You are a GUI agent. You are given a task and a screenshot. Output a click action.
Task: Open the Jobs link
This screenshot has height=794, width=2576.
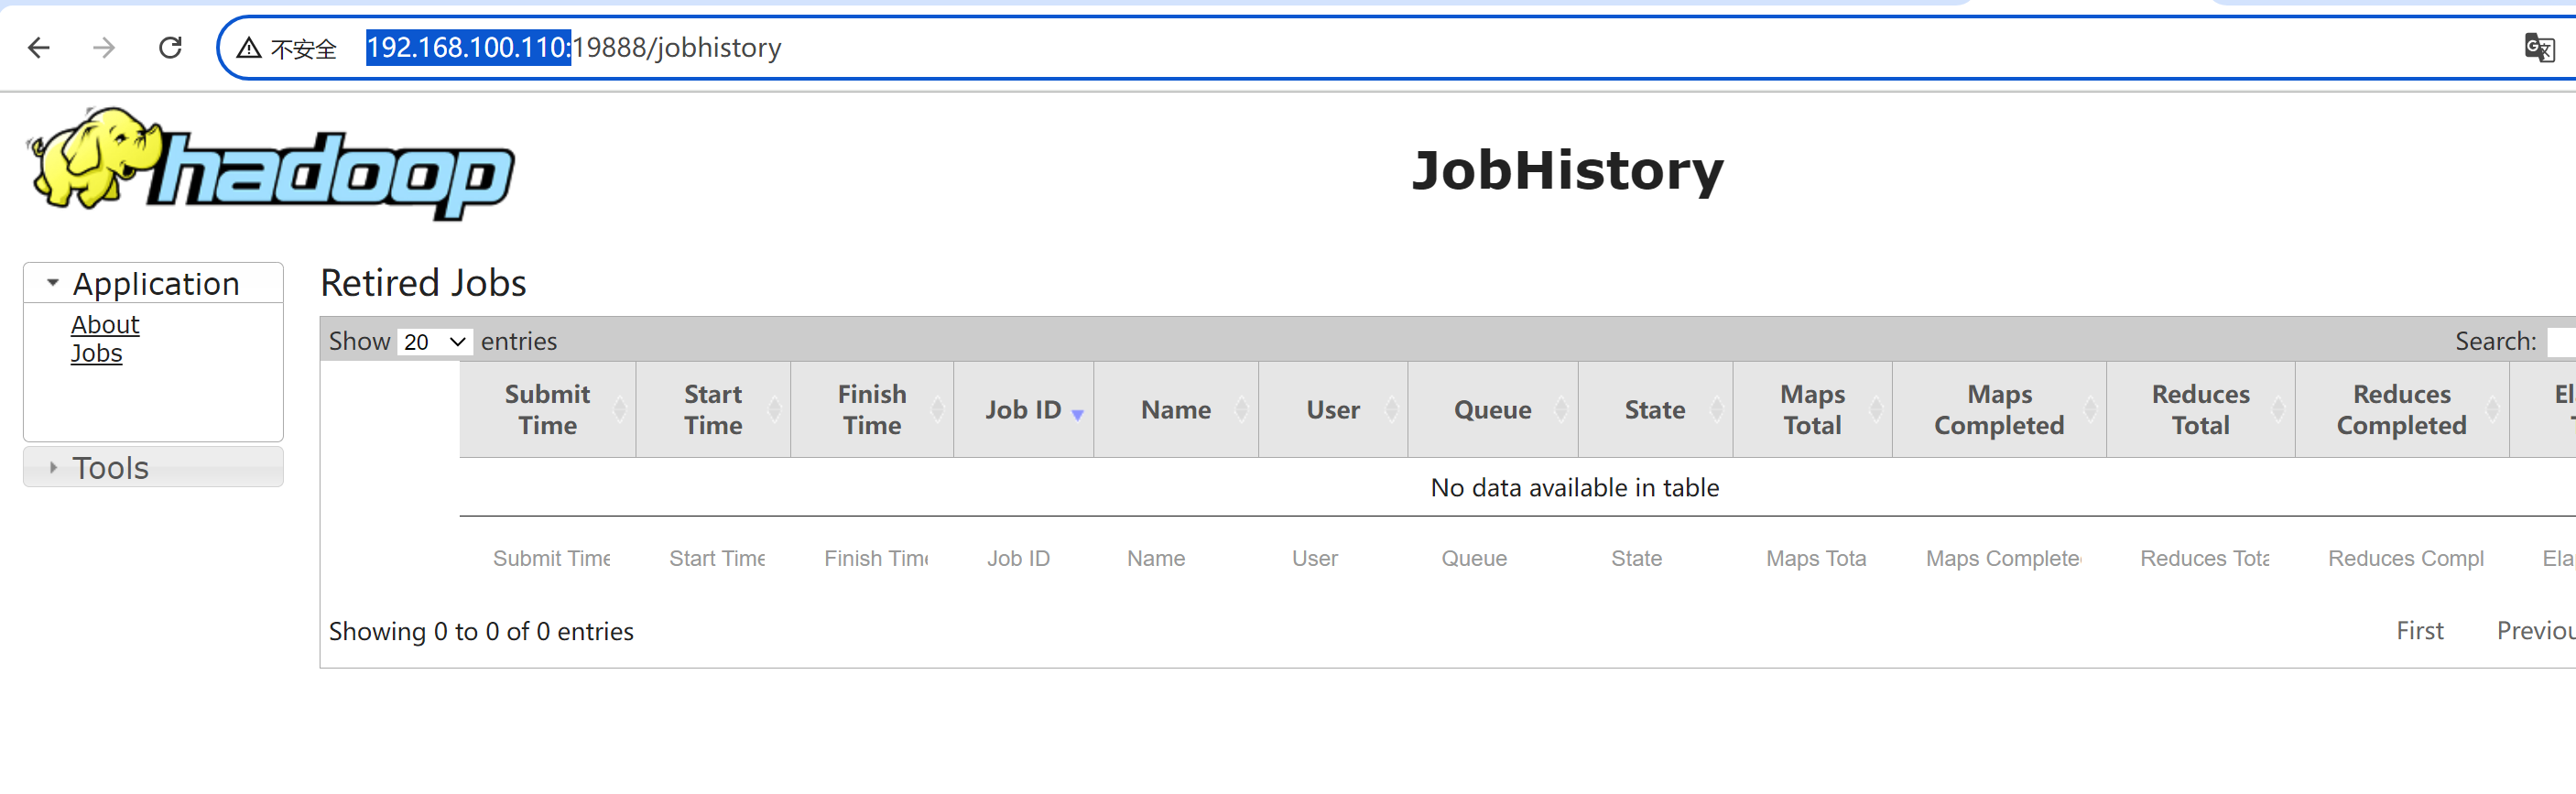tap(96, 353)
